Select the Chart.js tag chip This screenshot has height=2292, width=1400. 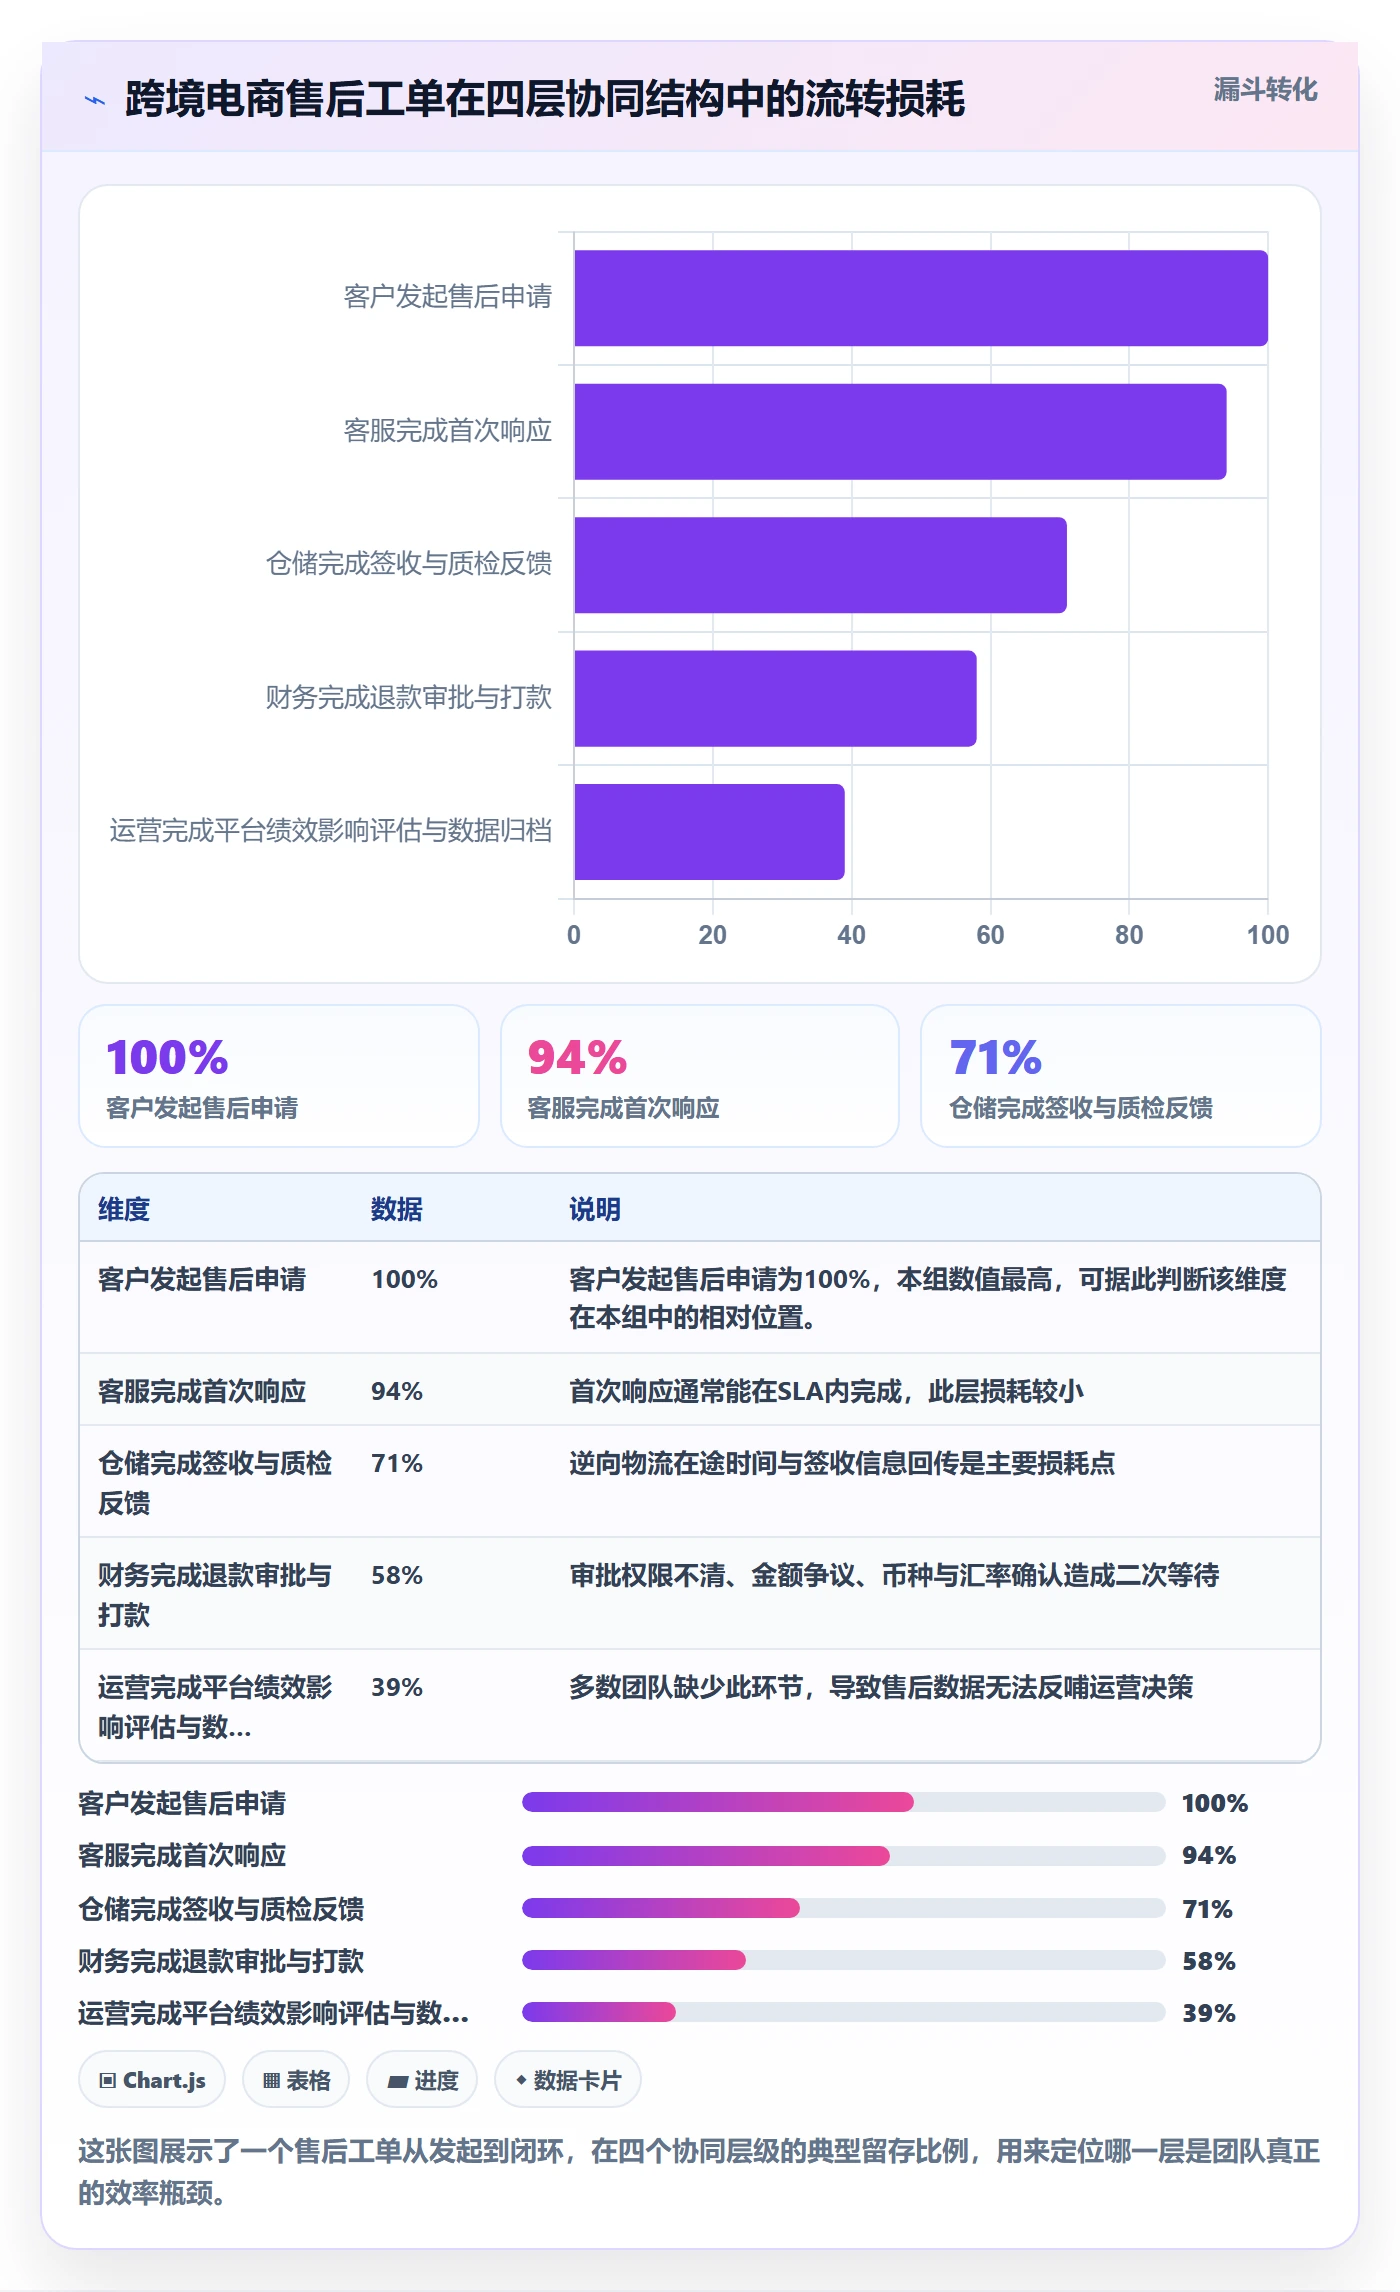pos(152,2080)
